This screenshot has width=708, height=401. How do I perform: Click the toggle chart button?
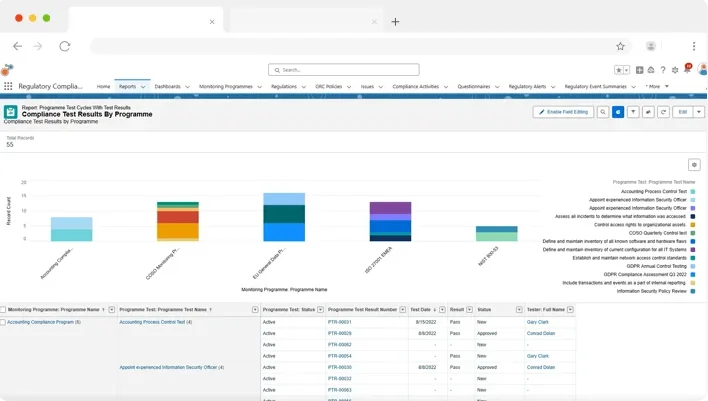click(x=618, y=112)
